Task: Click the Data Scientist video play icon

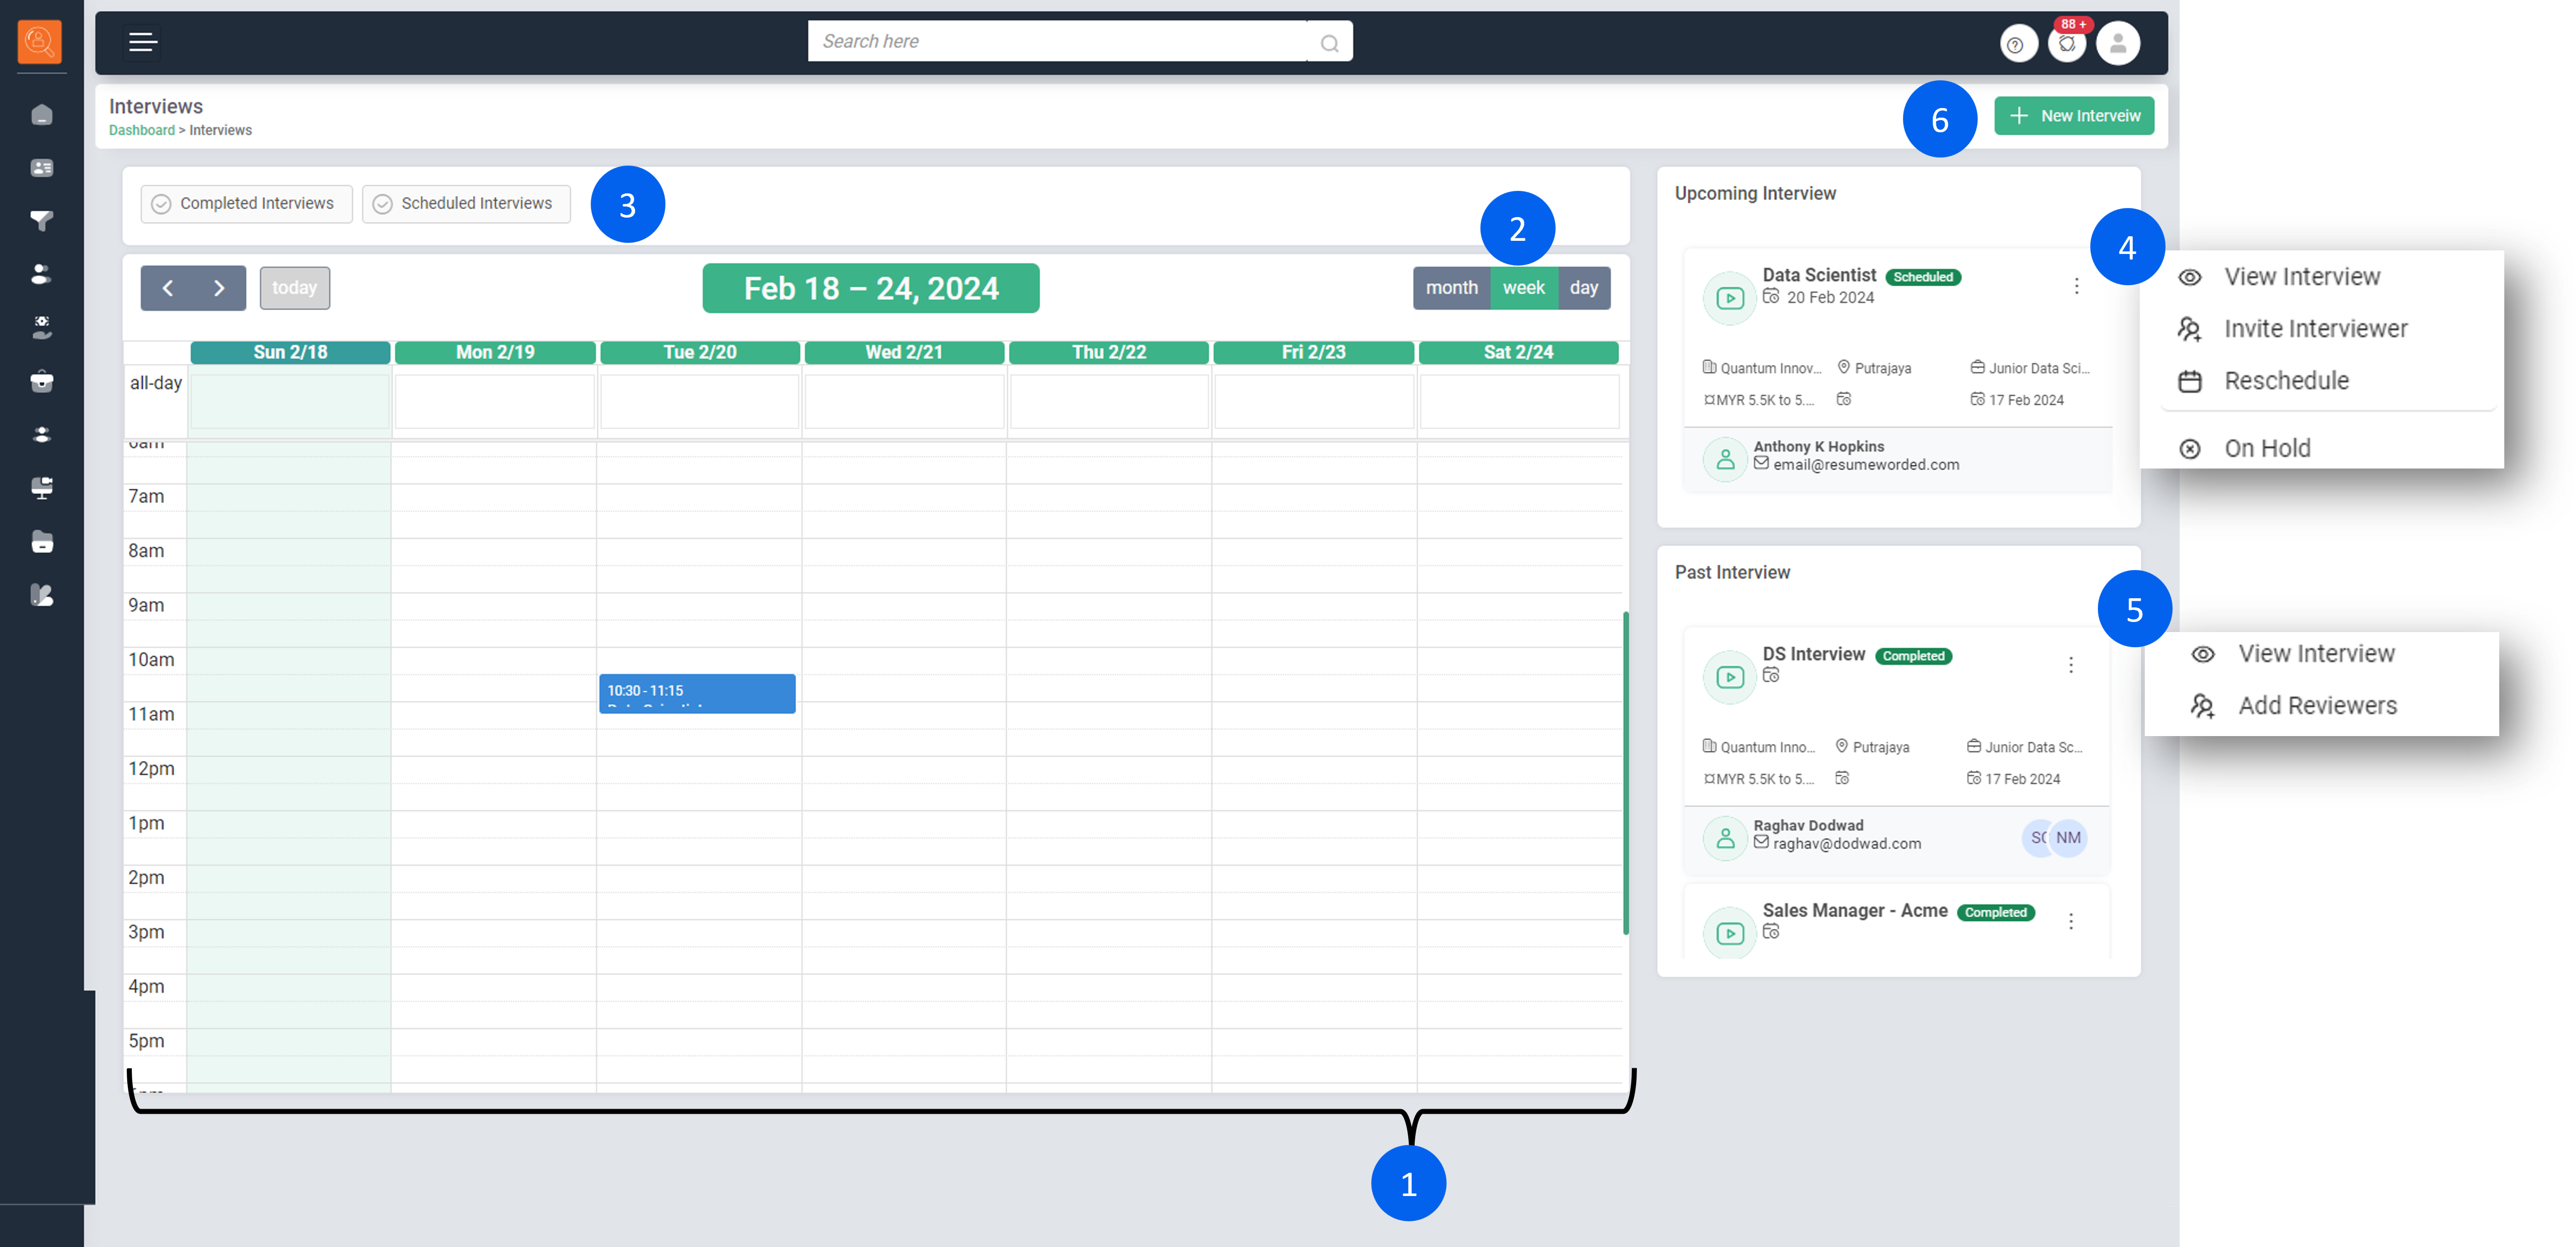Action: coord(1729,298)
